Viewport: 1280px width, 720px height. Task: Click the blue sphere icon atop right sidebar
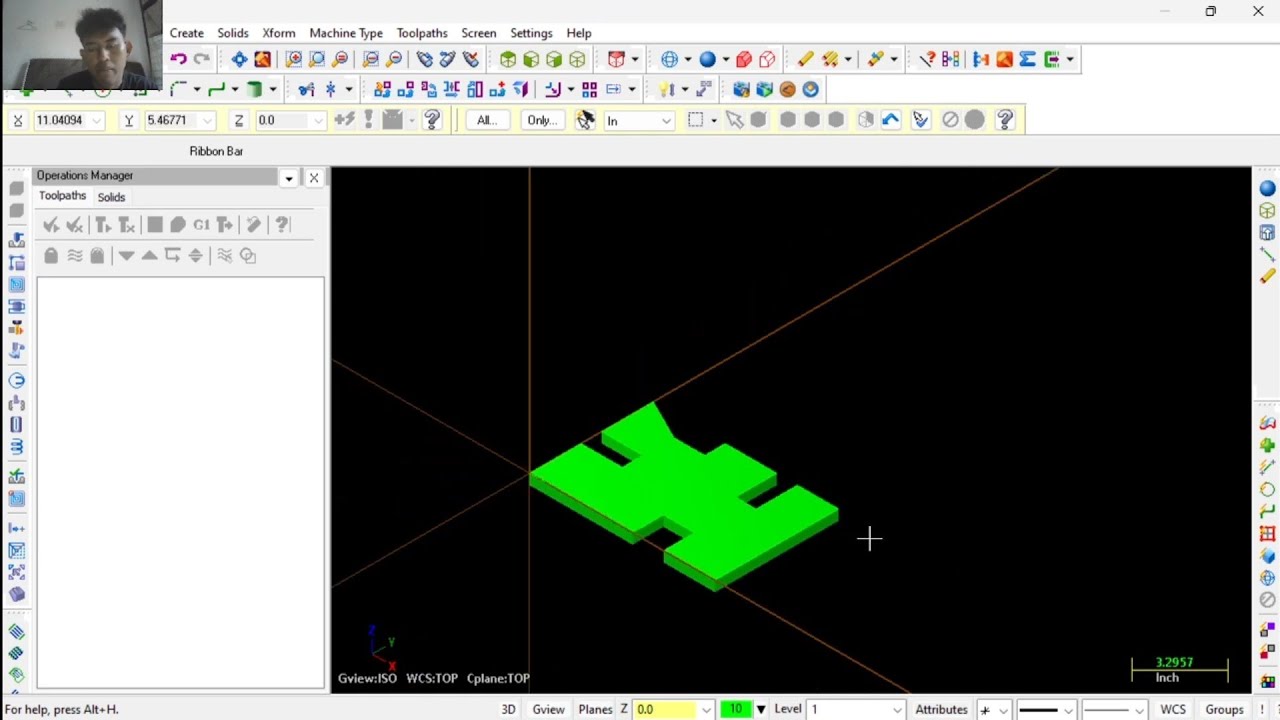click(1267, 188)
